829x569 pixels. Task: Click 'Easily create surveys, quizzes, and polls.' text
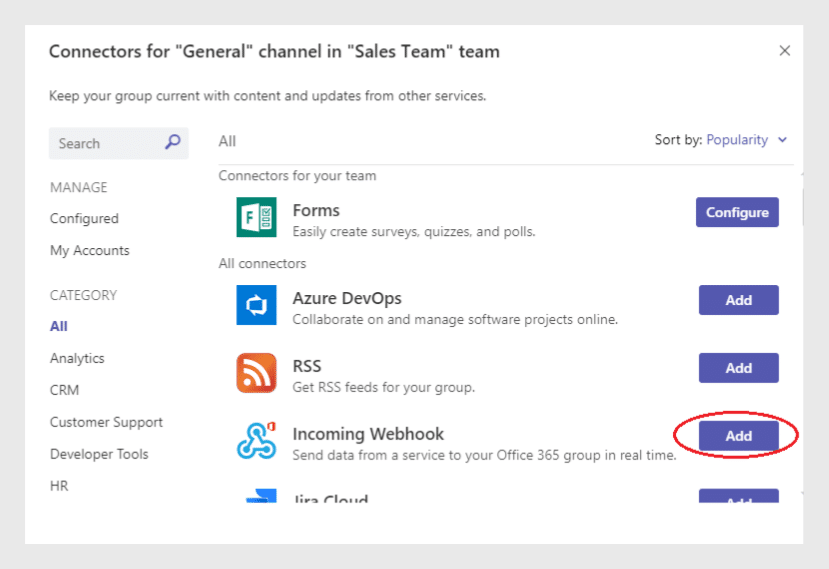(x=414, y=232)
